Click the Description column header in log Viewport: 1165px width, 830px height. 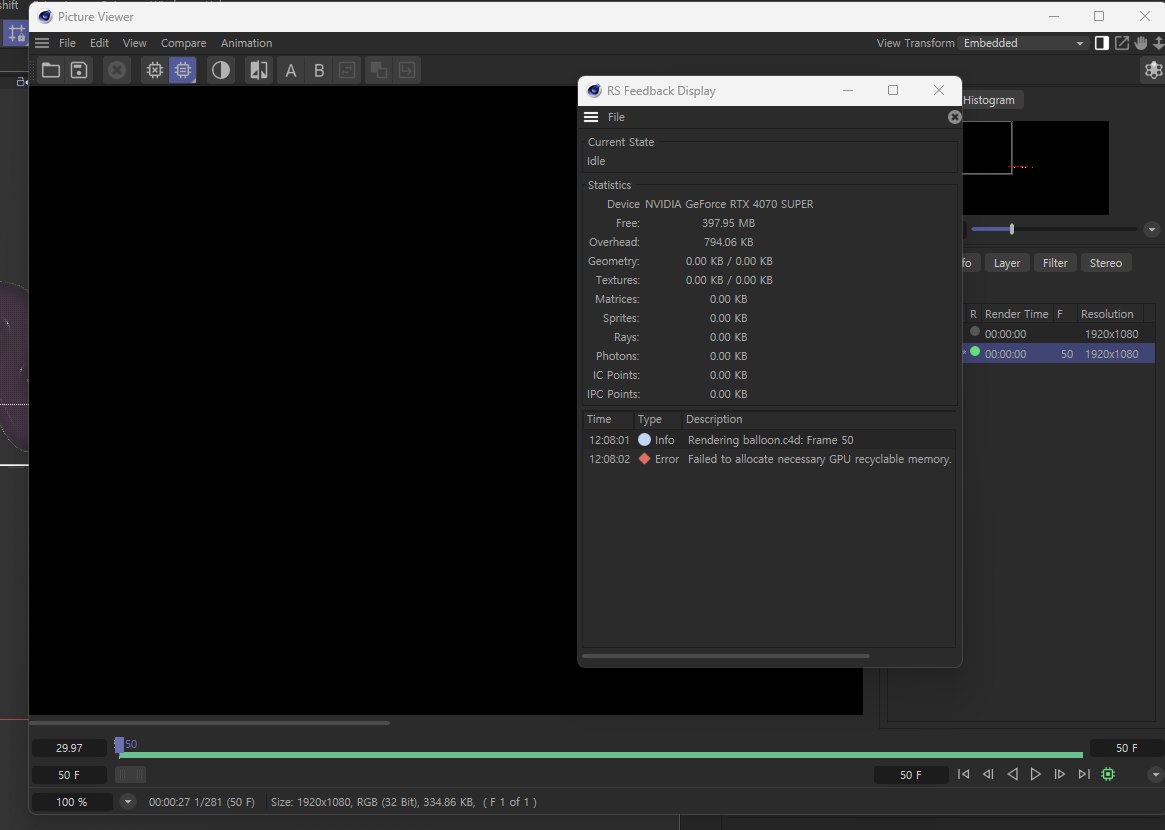pos(819,419)
